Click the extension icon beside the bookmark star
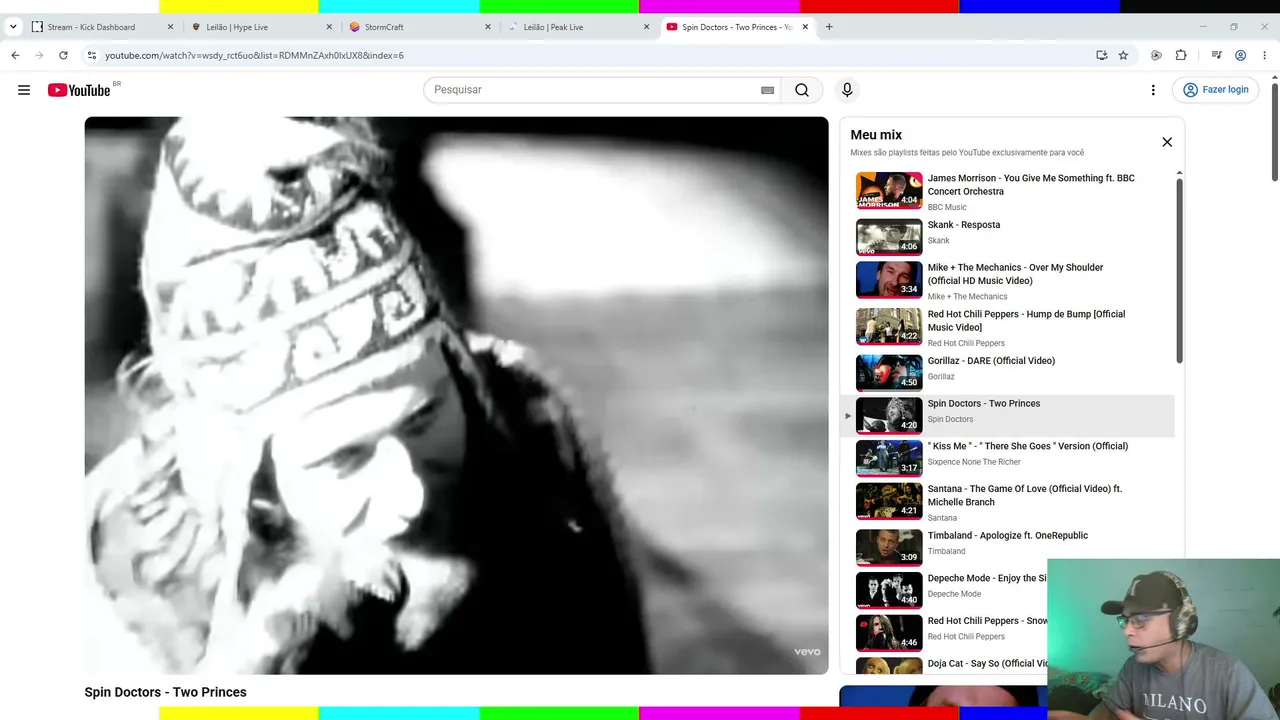The width and height of the screenshot is (1280, 720). [1156, 55]
